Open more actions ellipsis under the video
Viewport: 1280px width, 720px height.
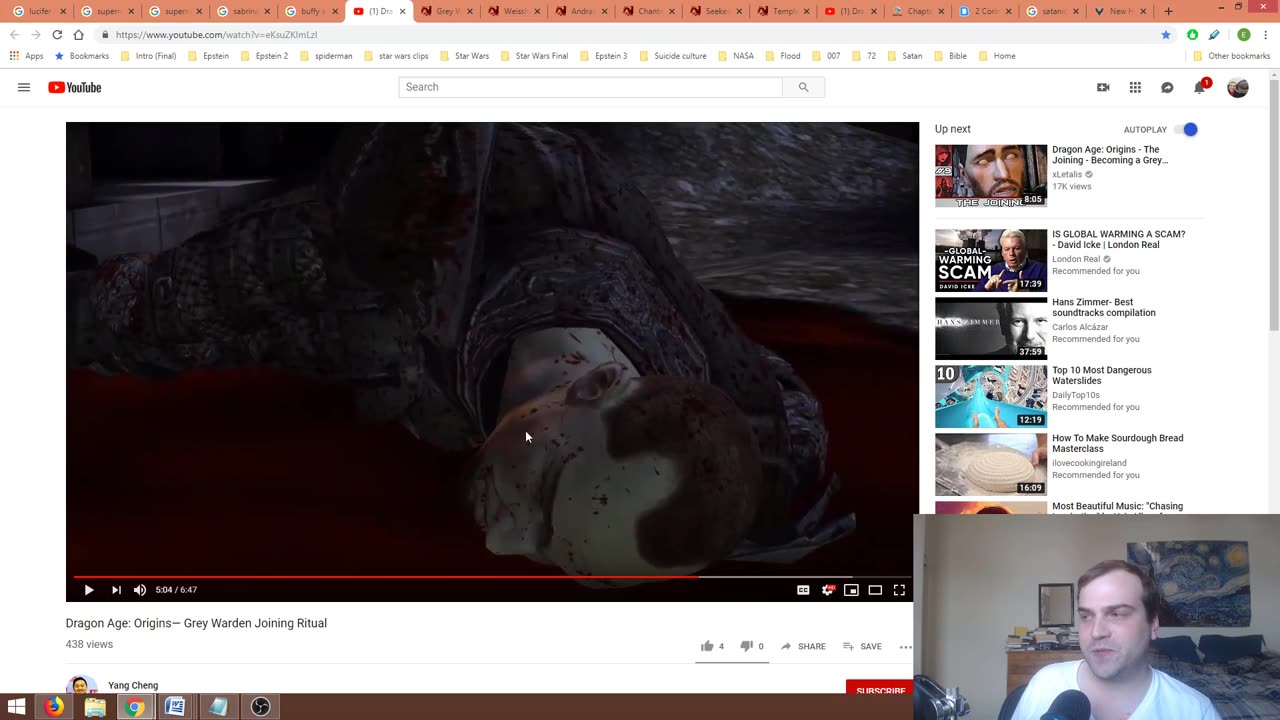[x=905, y=647]
